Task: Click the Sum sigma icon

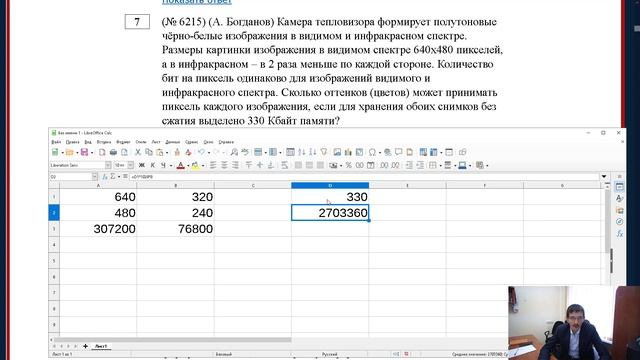Action: [113, 177]
